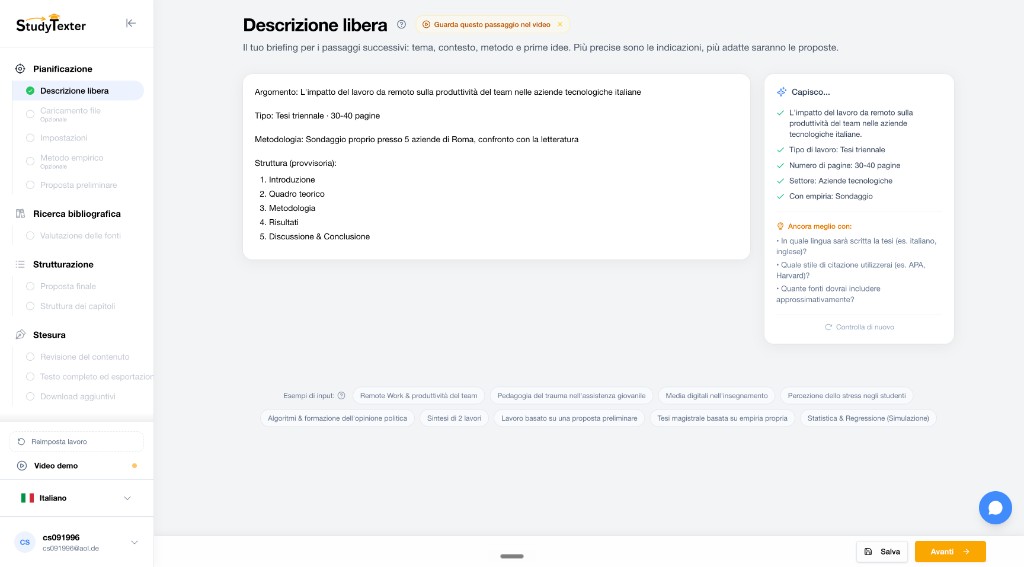Choose example 'Remote Work & produttività del team'
Screen dimensions: 1024x567
(x=419, y=396)
